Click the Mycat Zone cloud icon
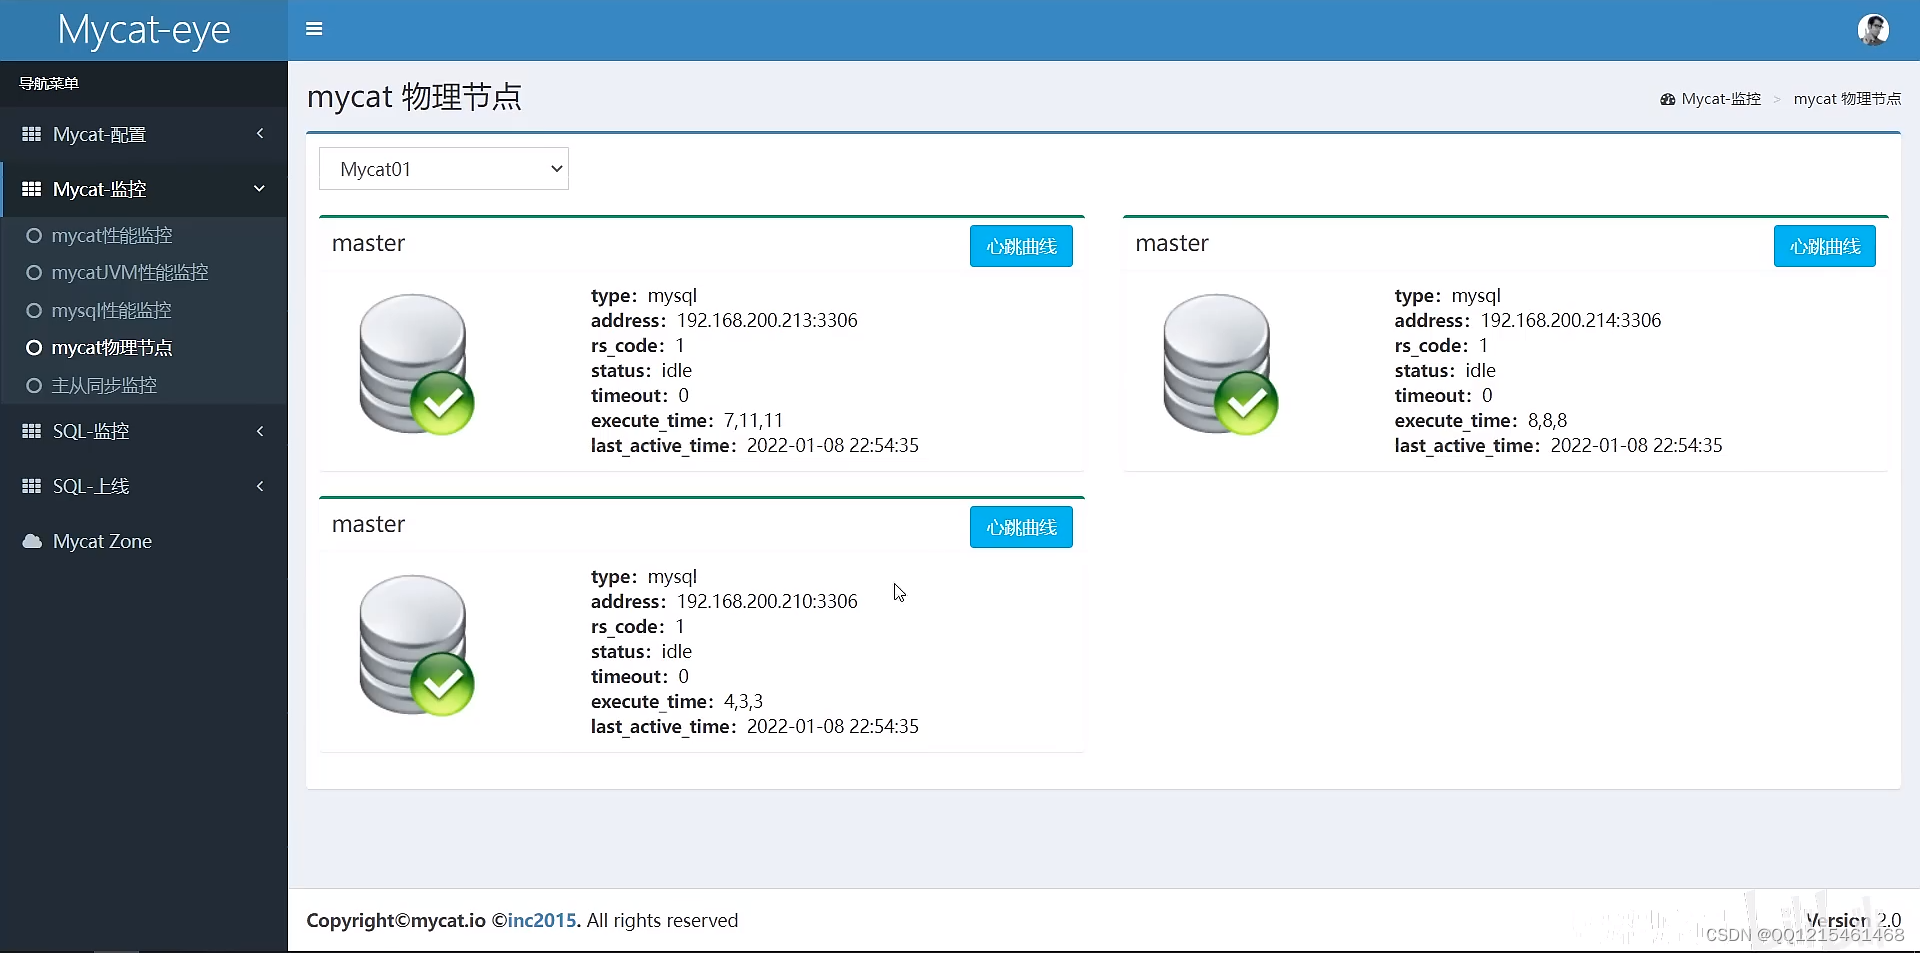The width and height of the screenshot is (1920, 953). [32, 541]
